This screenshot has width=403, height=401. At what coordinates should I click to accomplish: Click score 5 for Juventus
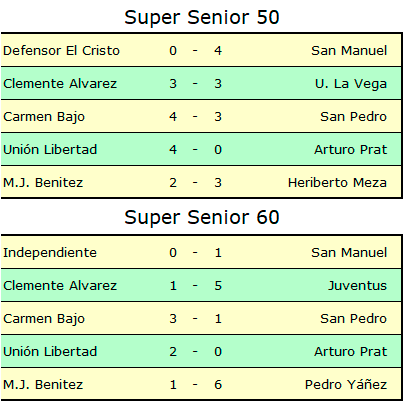[x=218, y=286]
